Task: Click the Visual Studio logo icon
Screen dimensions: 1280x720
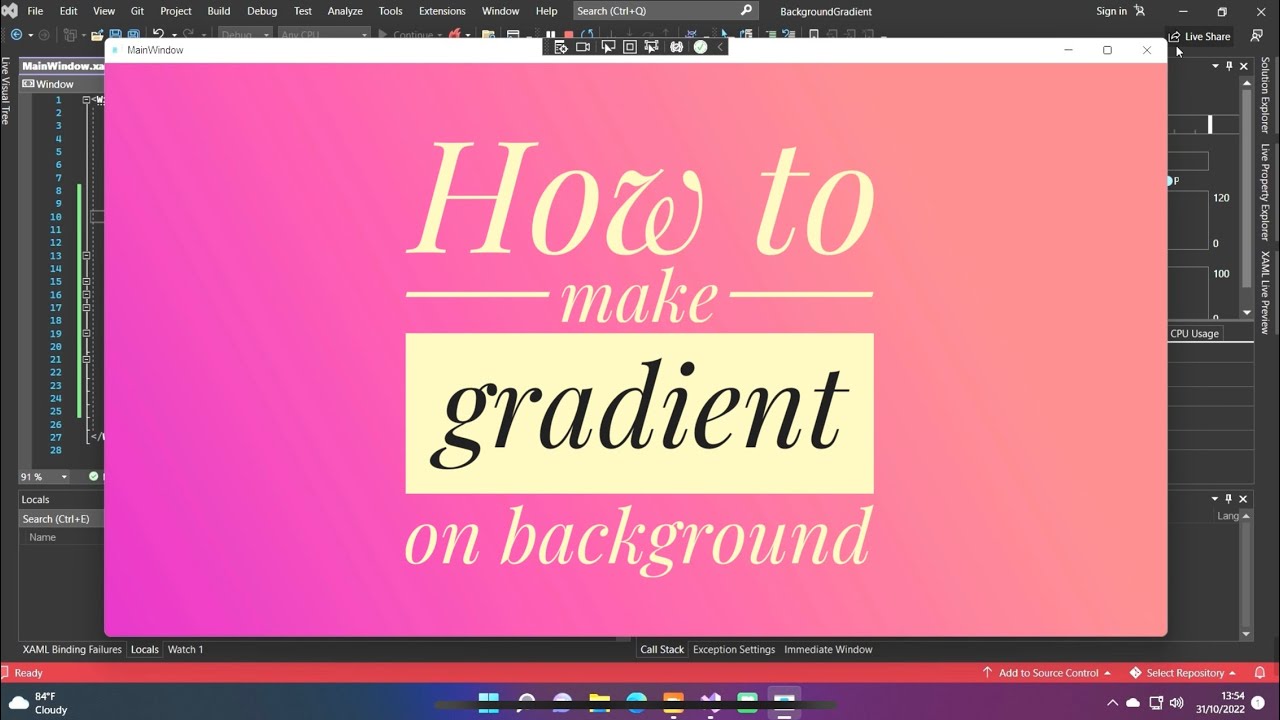Action: (x=9, y=11)
